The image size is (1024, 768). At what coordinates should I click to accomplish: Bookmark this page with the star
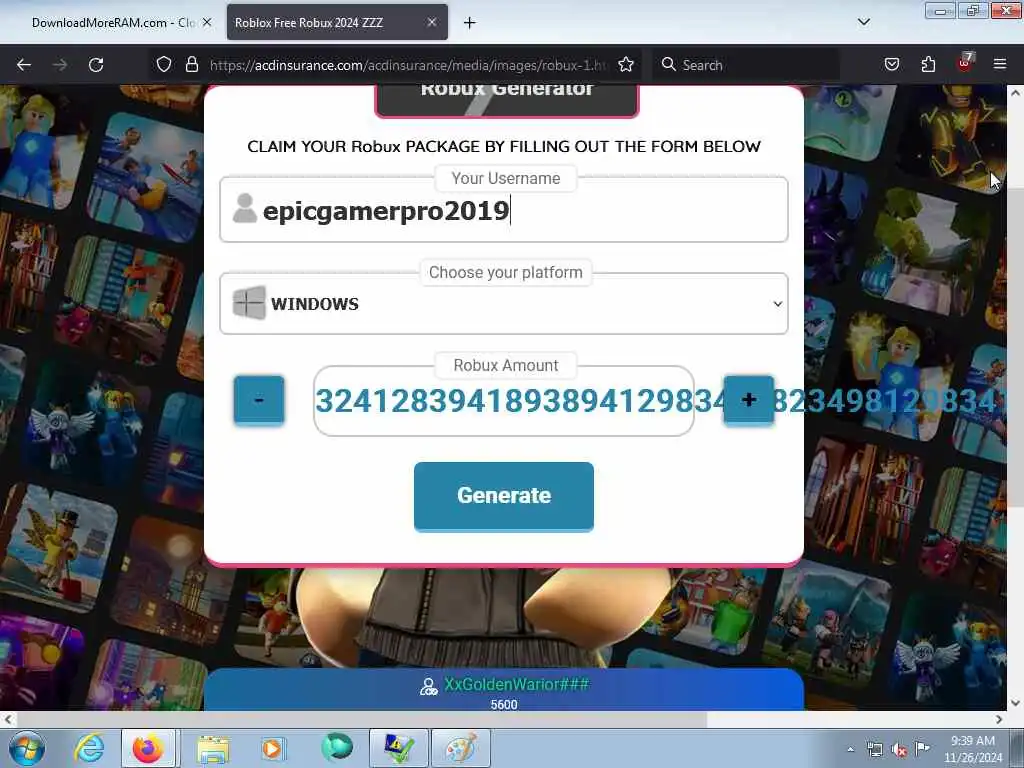coord(626,65)
